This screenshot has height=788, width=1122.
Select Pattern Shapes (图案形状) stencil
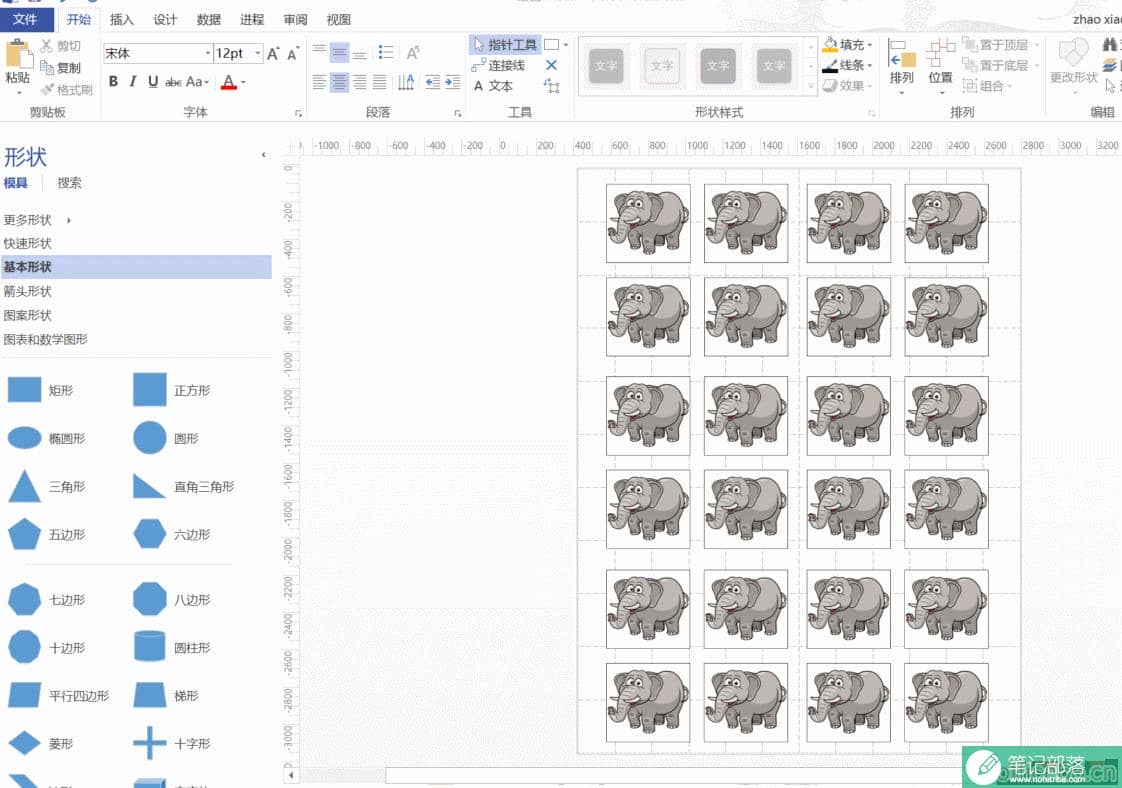27,316
